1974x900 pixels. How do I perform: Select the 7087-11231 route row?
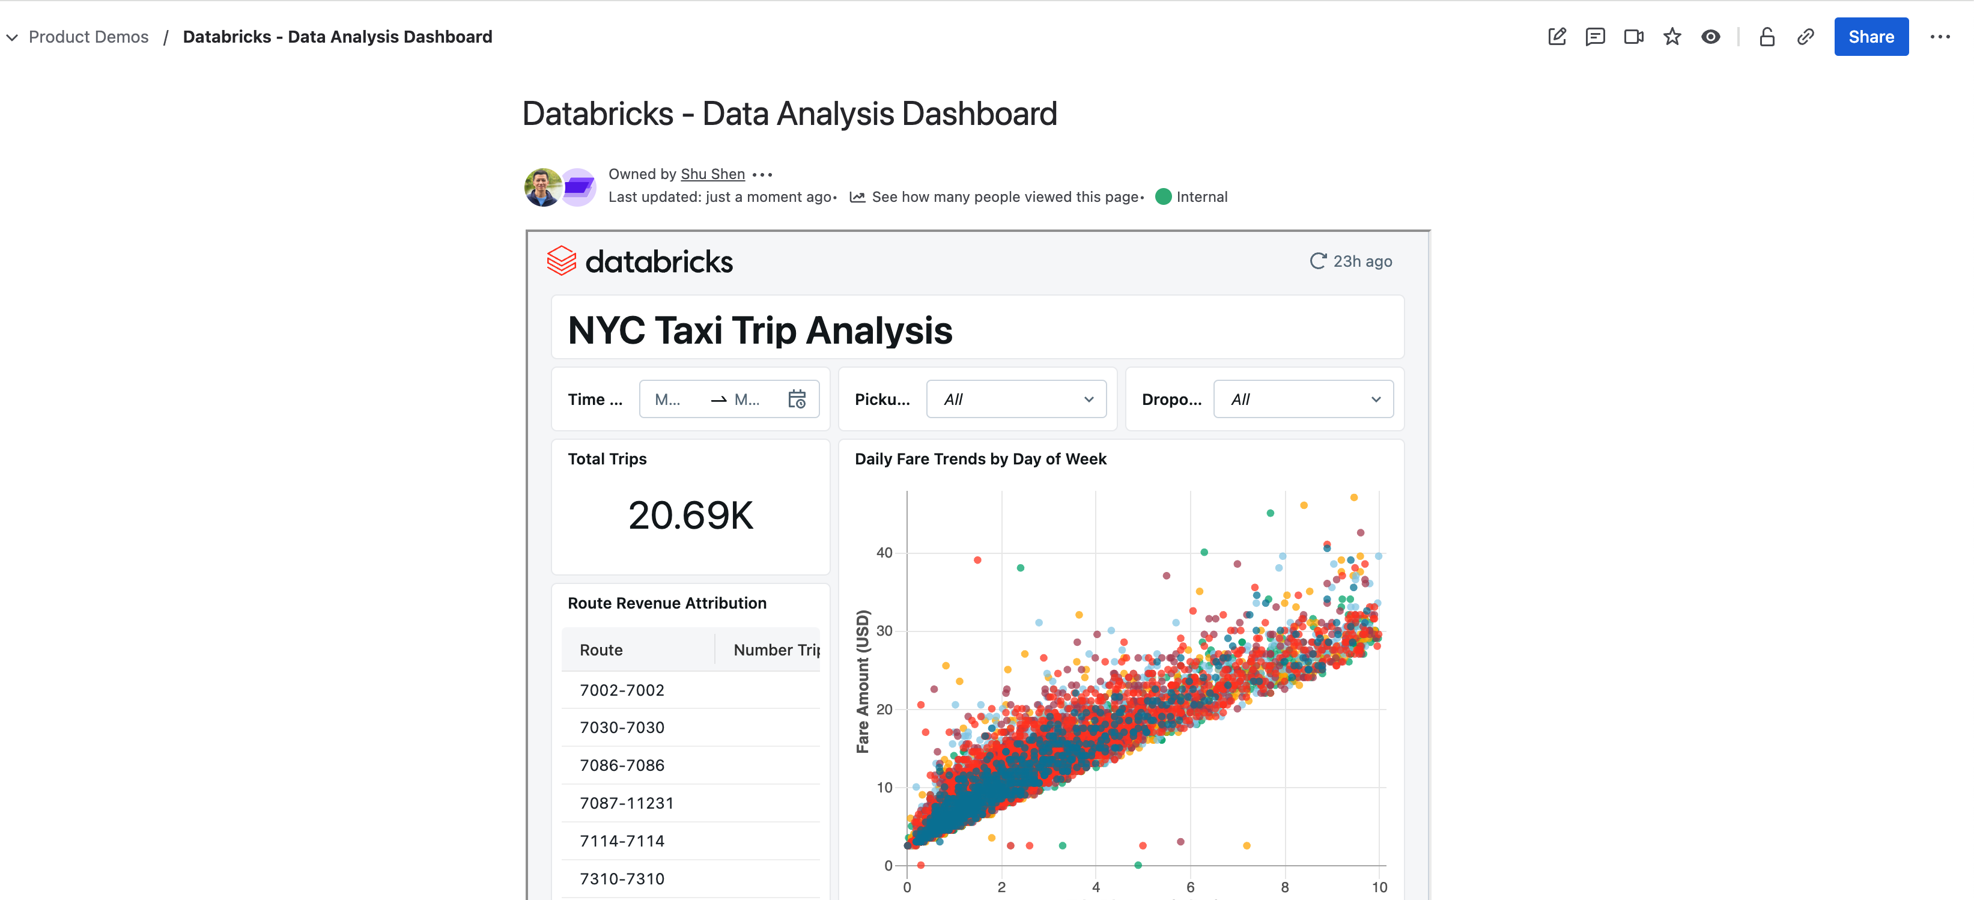coord(627,803)
